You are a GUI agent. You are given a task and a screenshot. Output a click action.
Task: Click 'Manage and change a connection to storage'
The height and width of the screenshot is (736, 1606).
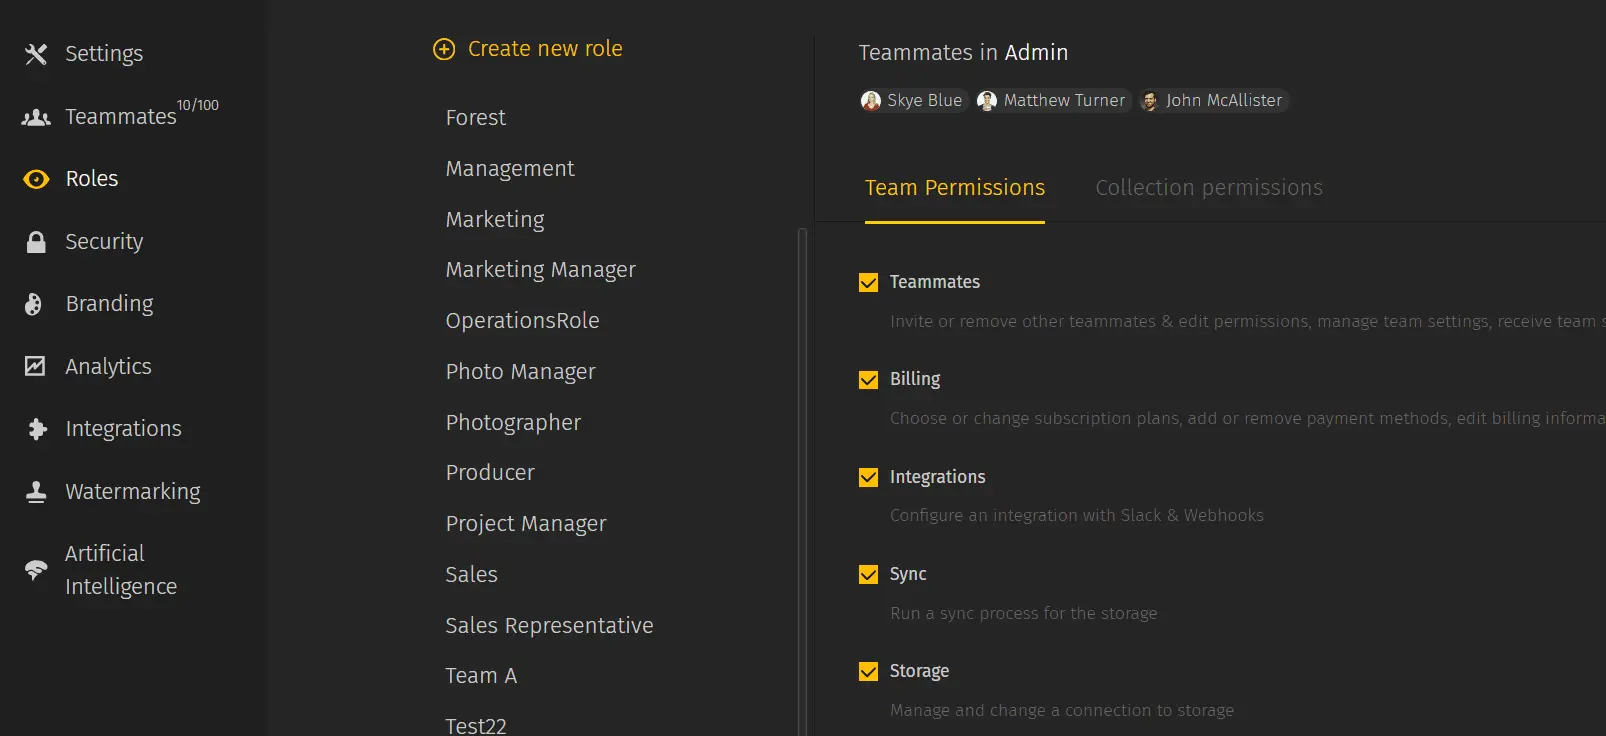(1062, 711)
